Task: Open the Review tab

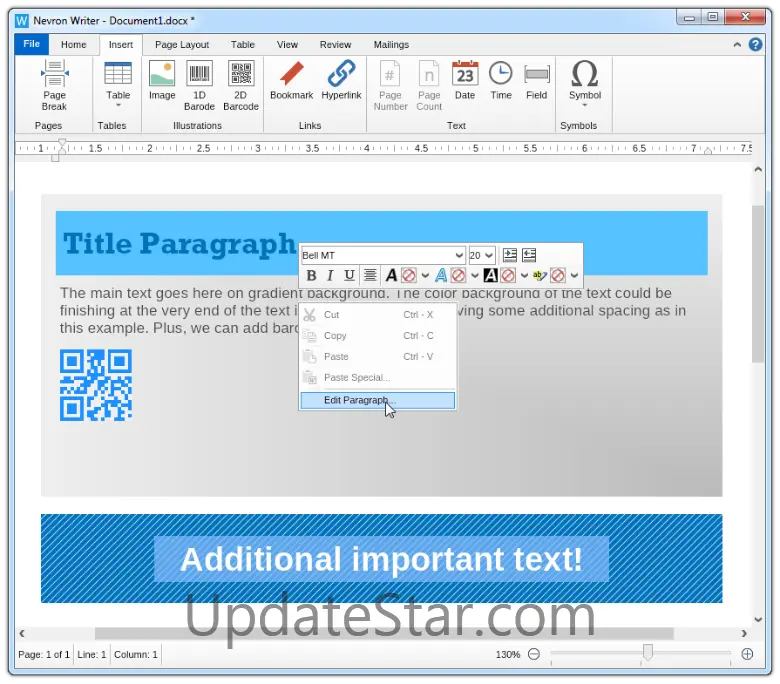Action: 335,45
